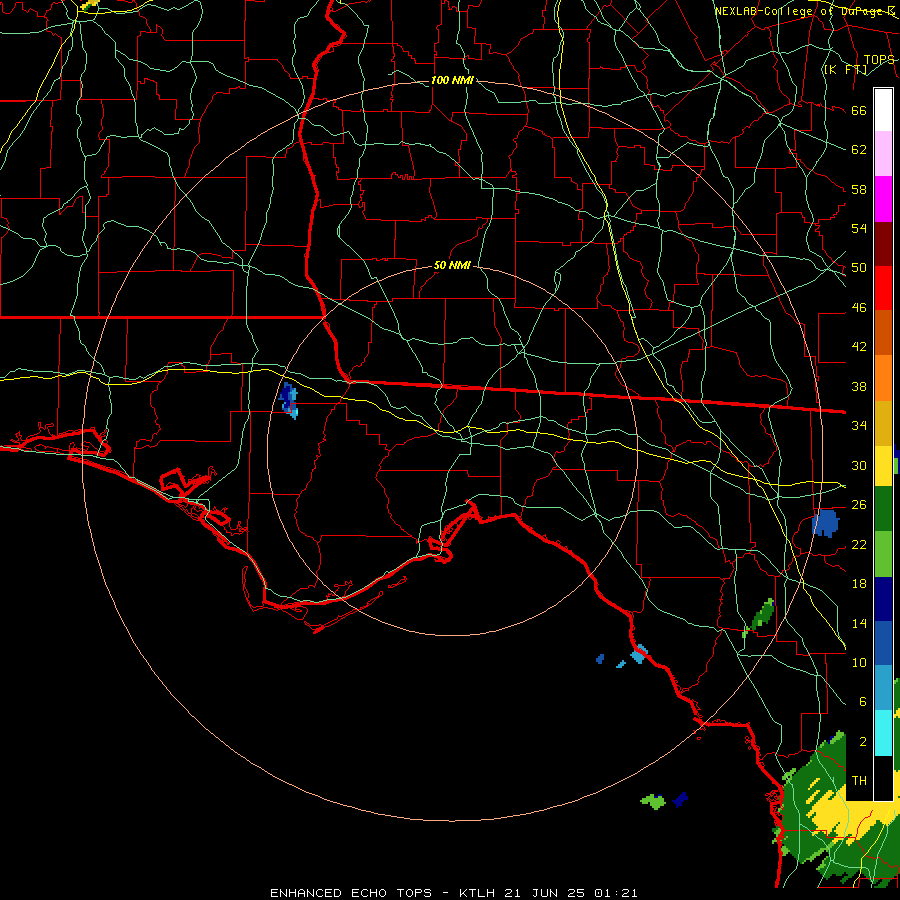Click the light blue echo on the coastline
The width and height of the screenshot is (900, 900).
tap(638, 654)
